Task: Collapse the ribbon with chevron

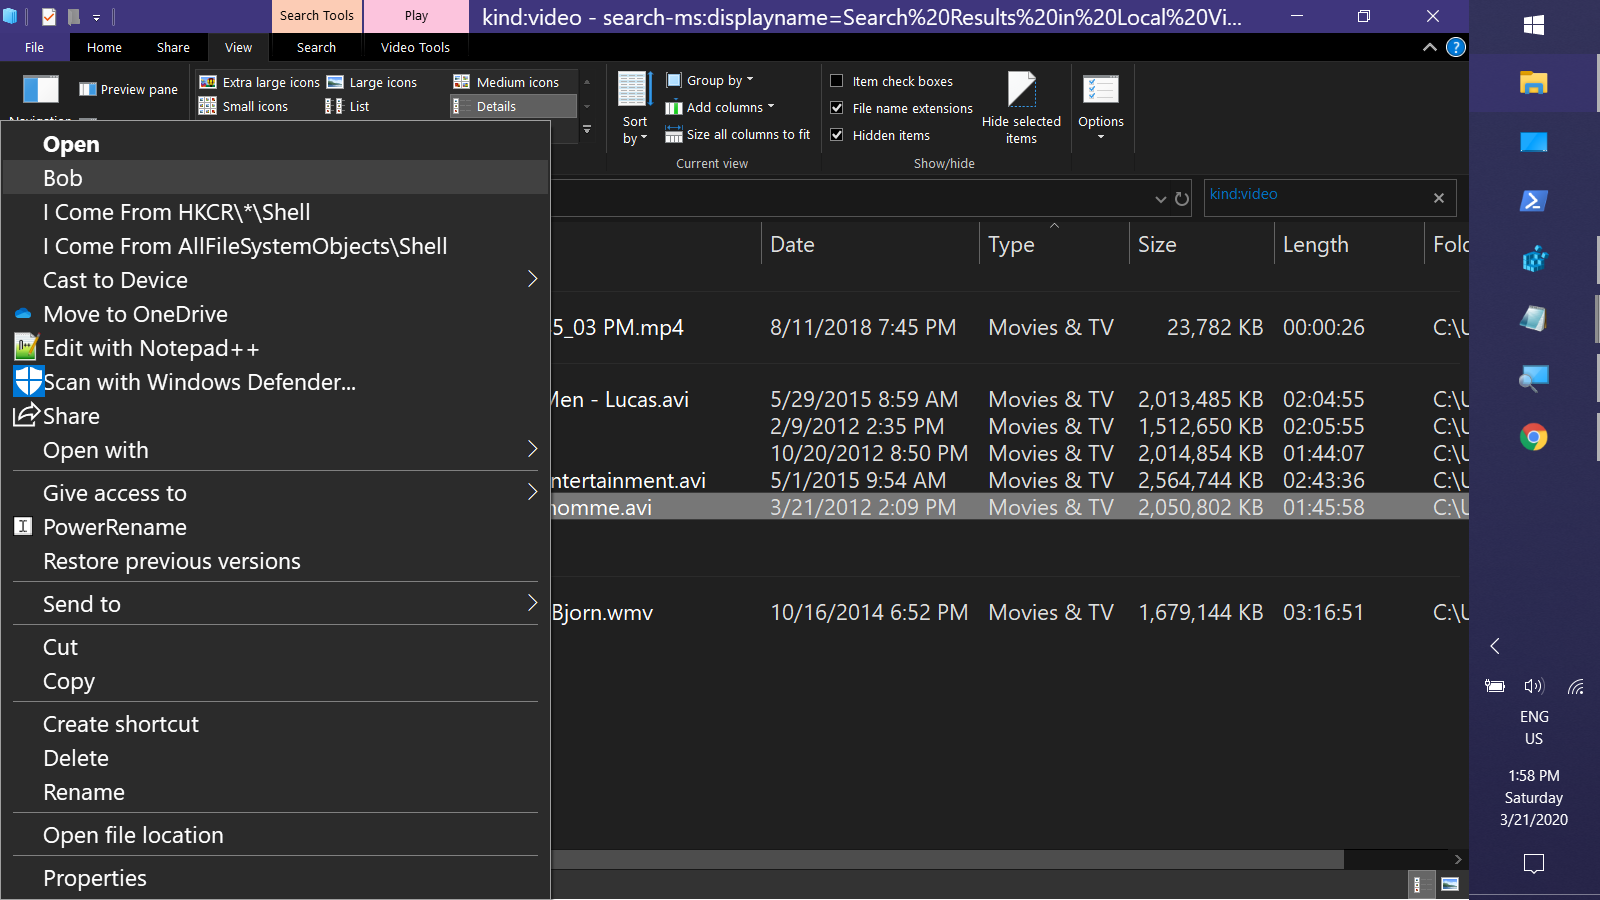Action: click(x=1429, y=47)
